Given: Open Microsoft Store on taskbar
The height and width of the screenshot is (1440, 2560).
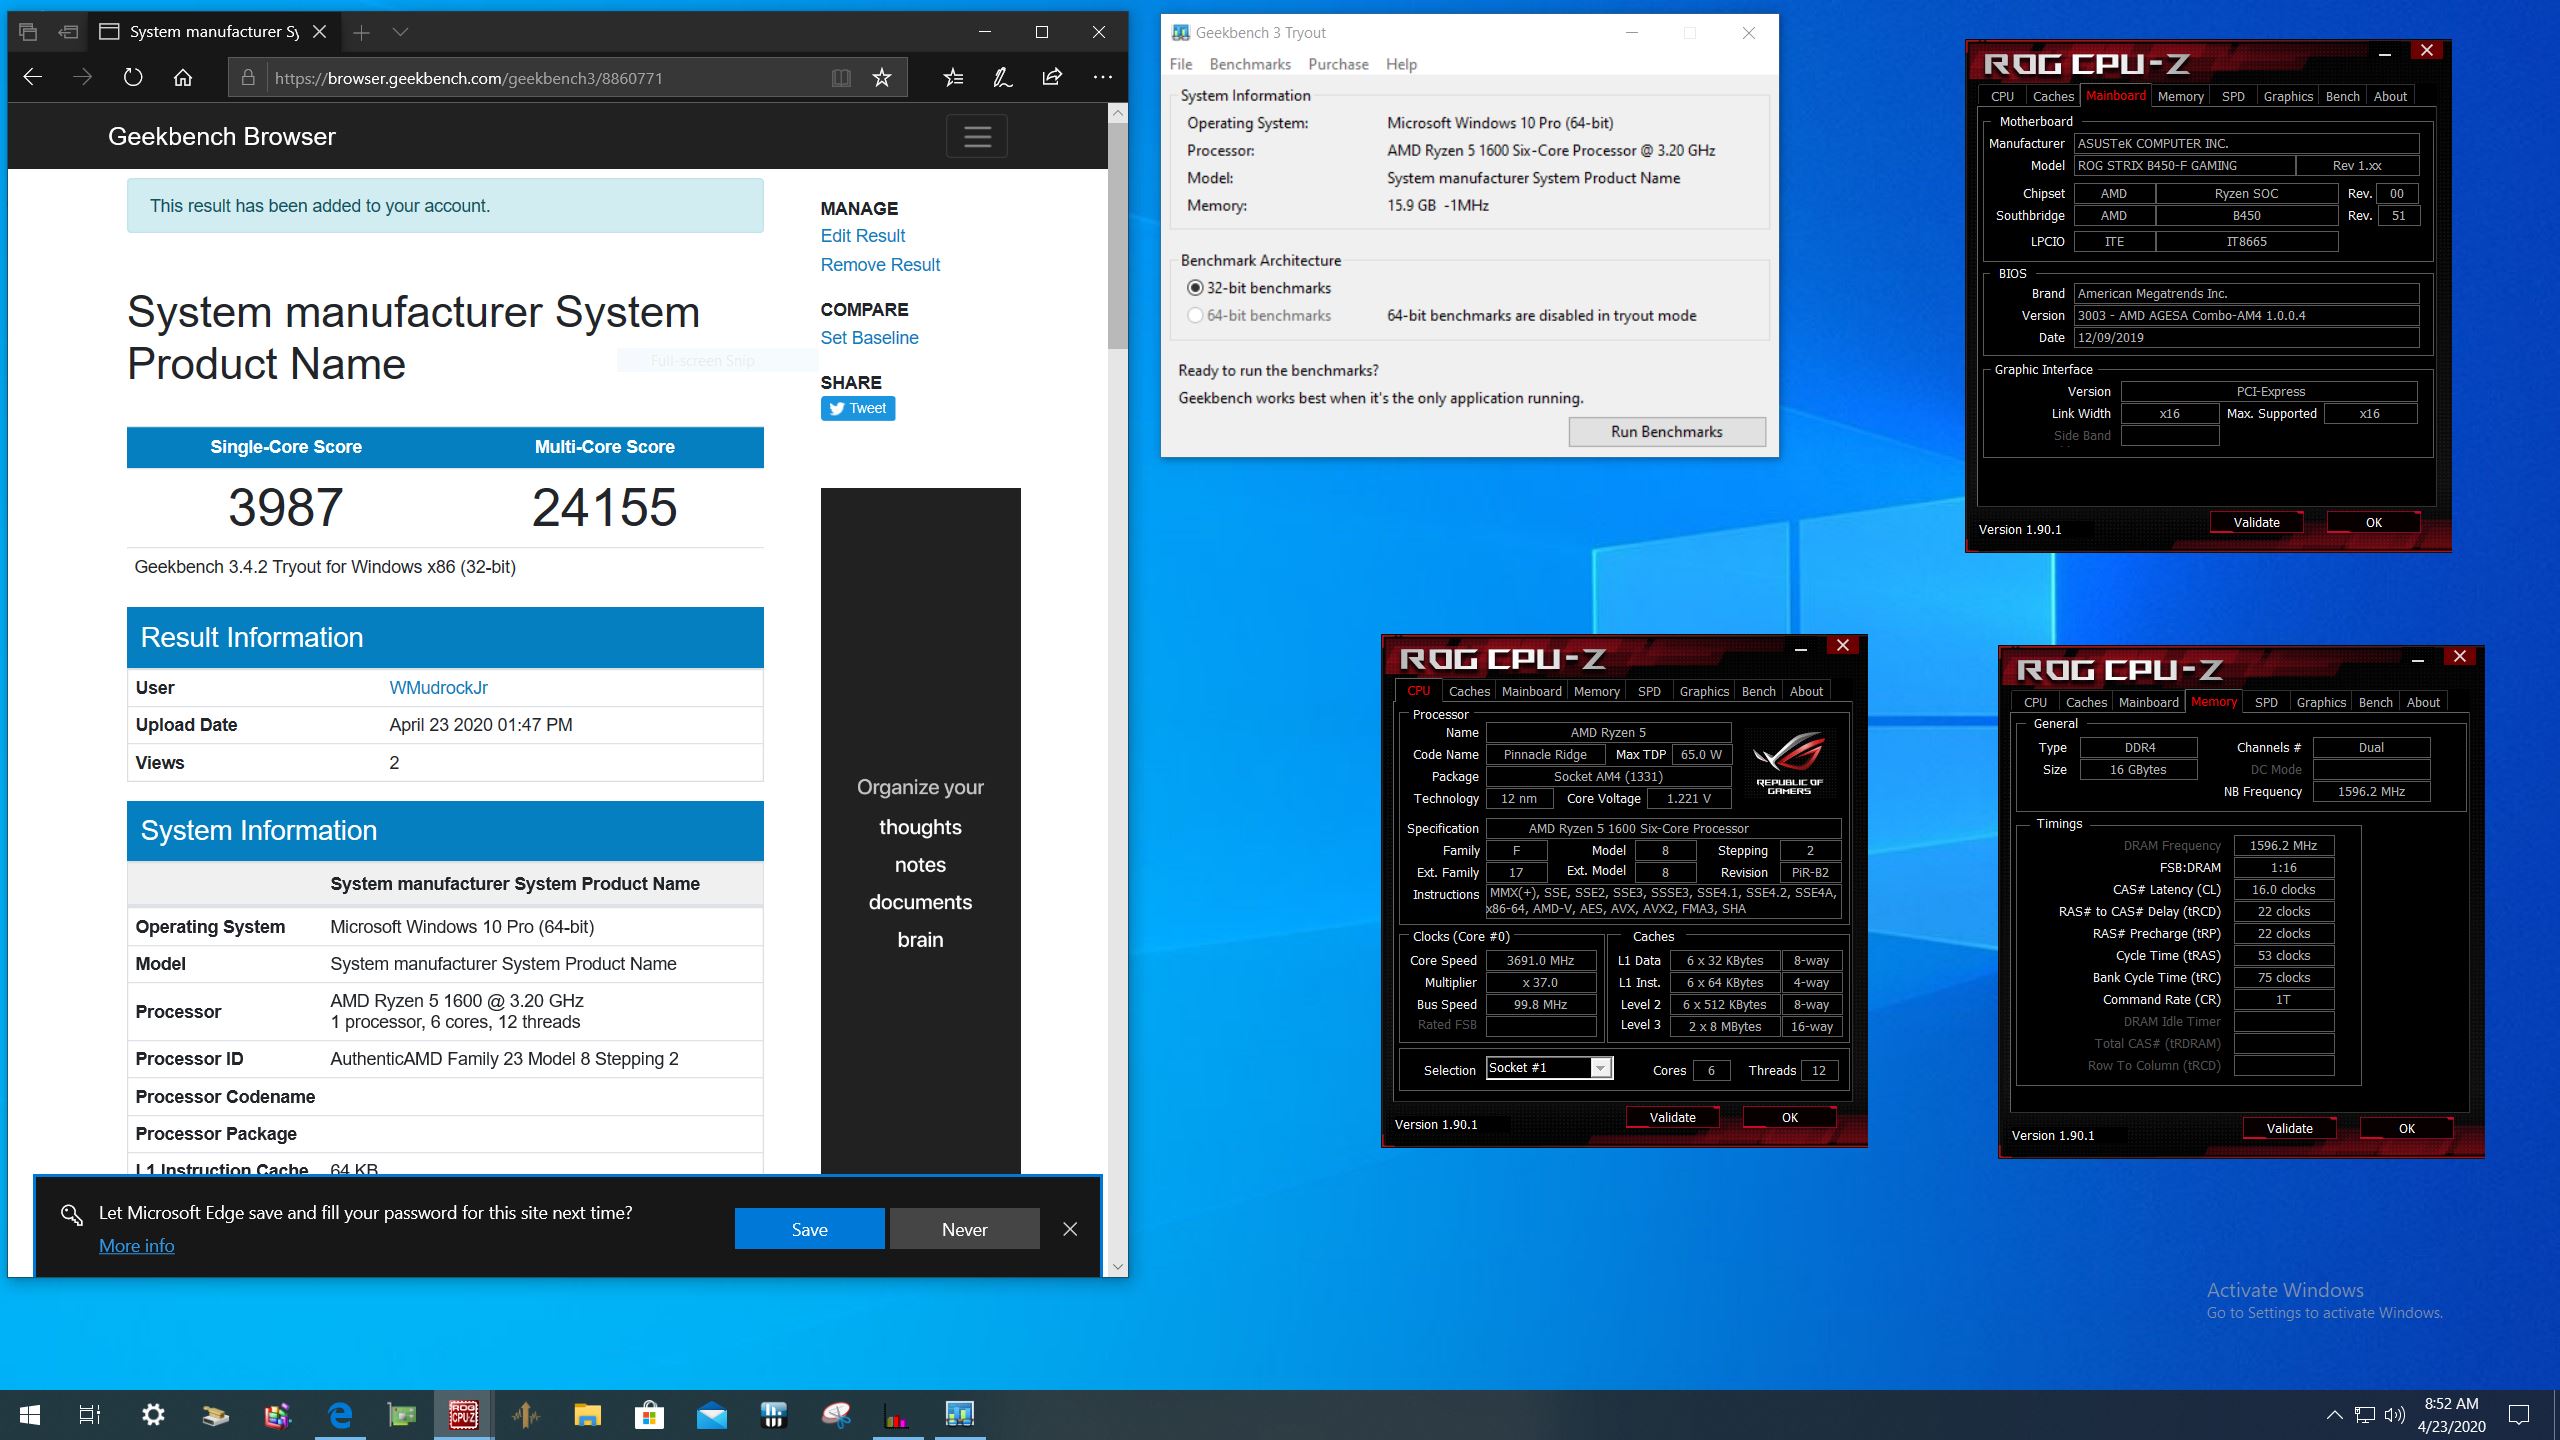Looking at the screenshot, I should coord(649,1415).
